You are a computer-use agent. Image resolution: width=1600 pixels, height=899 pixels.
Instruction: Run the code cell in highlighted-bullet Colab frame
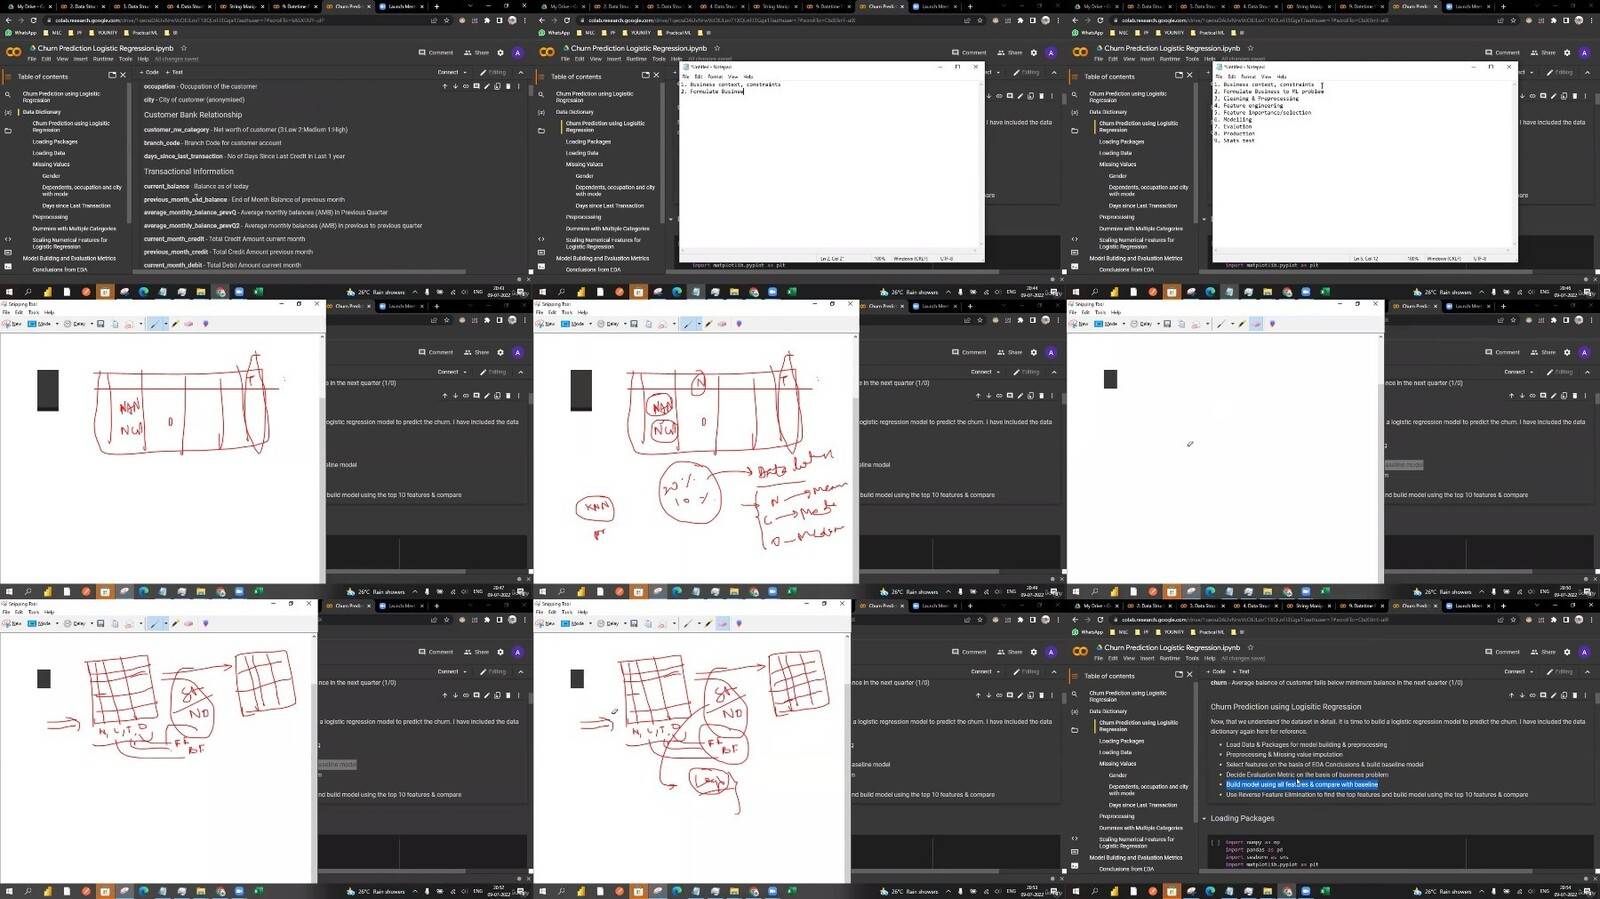pyautogui.click(x=1215, y=842)
